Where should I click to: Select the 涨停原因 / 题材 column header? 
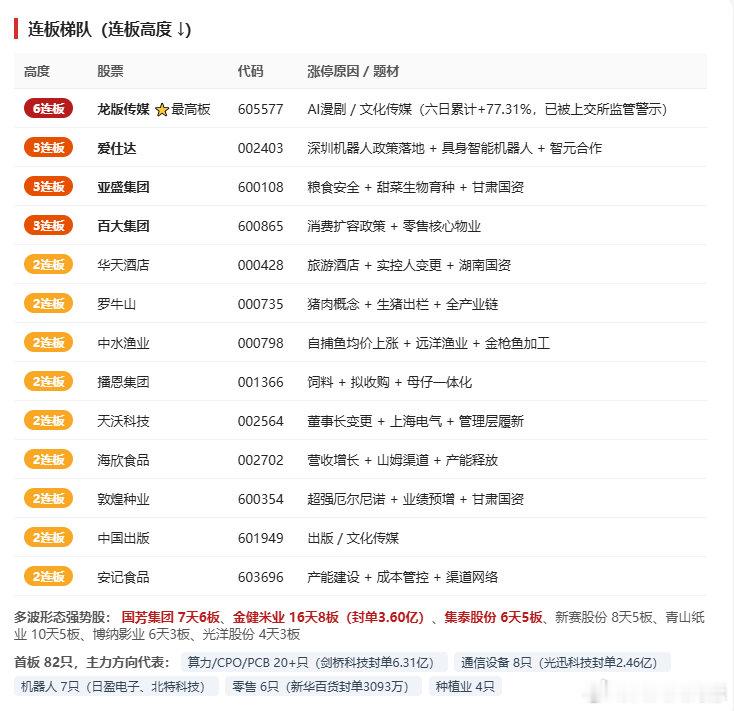click(x=353, y=71)
